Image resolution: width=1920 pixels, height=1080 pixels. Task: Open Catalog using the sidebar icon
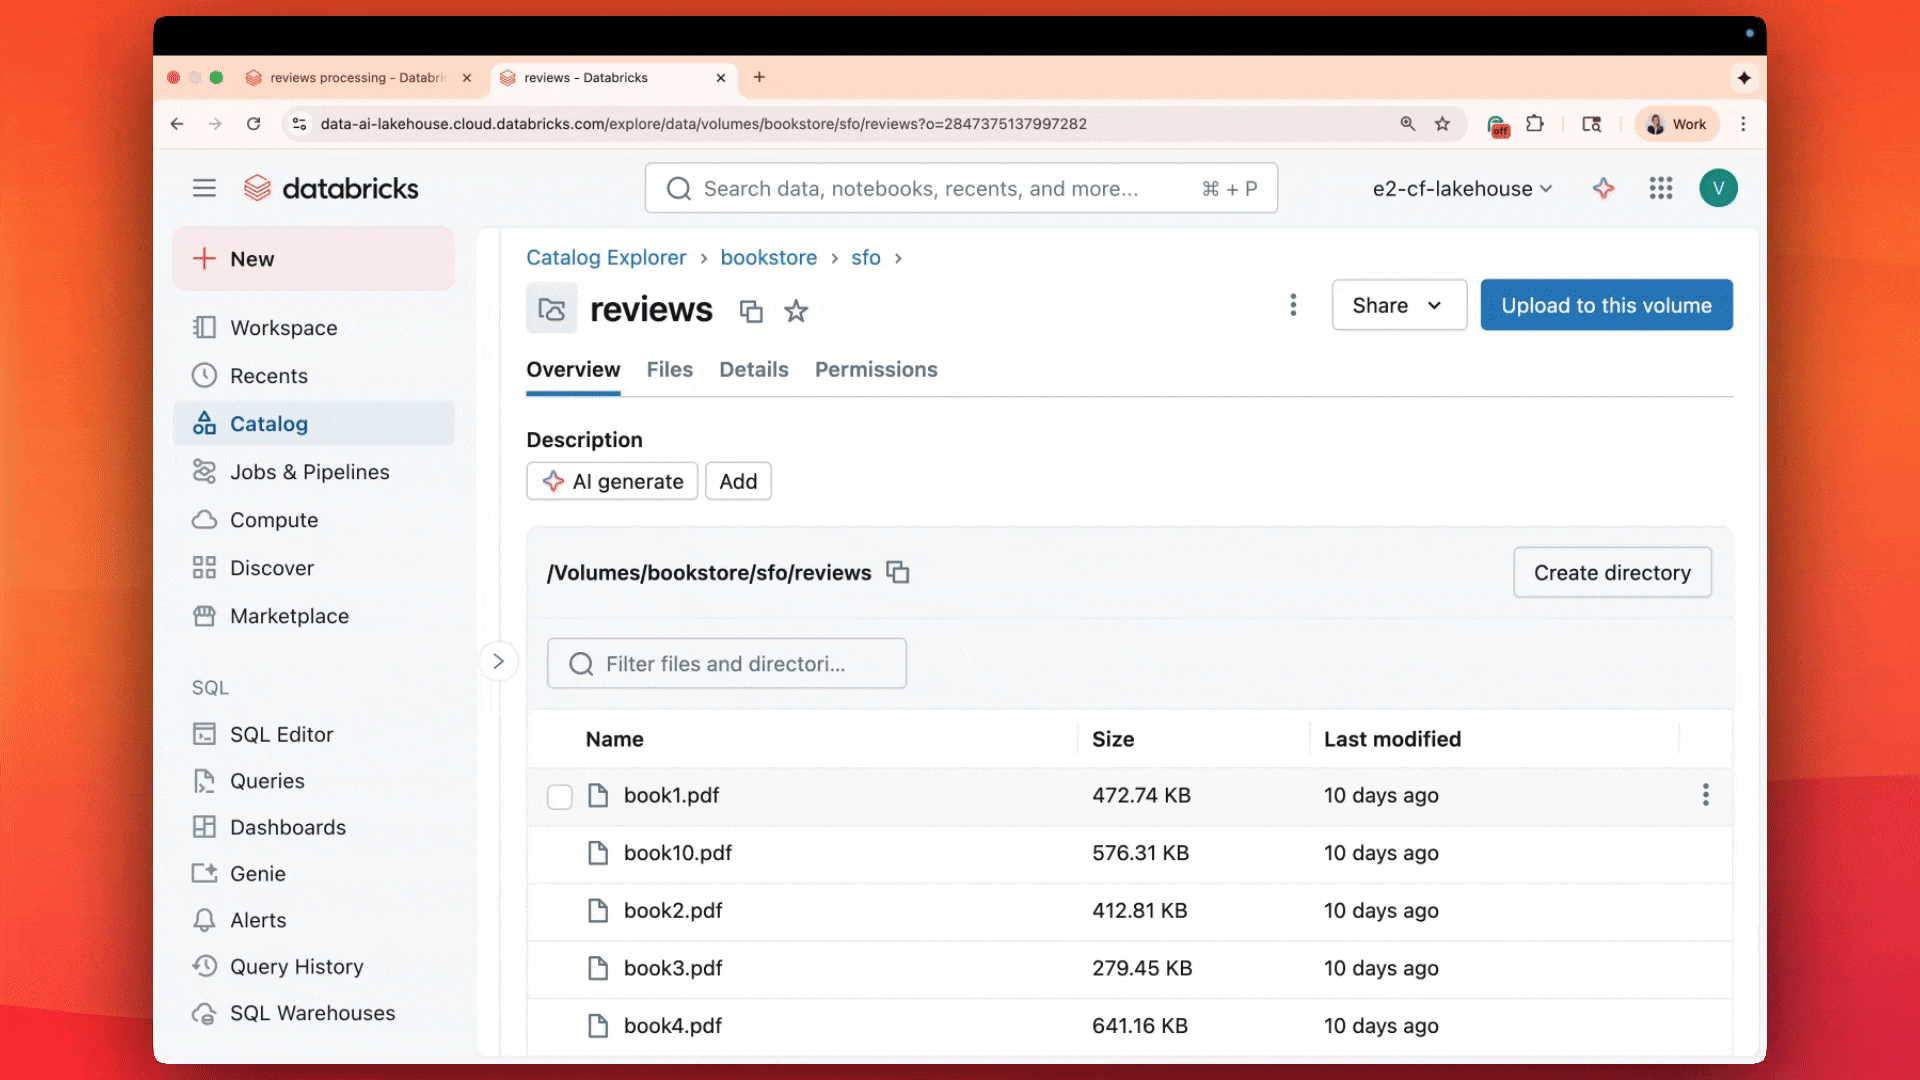pyautogui.click(x=204, y=423)
